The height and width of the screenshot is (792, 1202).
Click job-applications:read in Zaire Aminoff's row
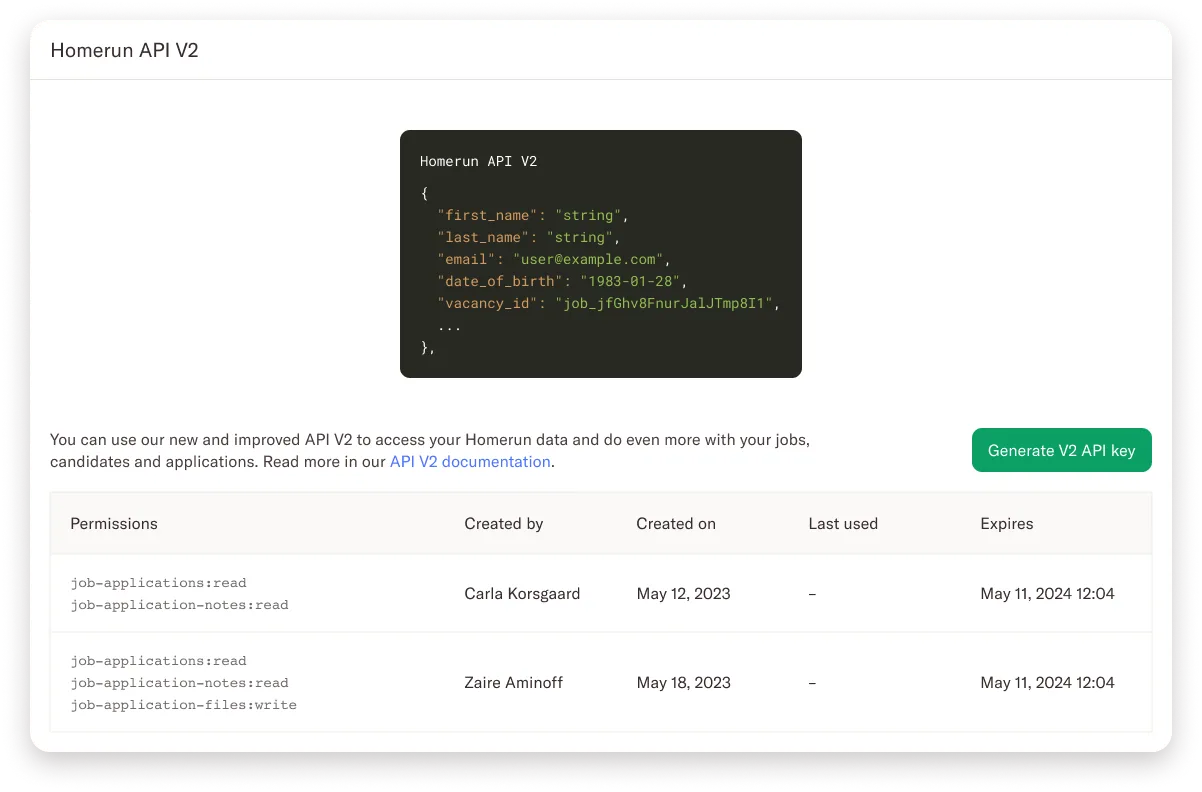(158, 661)
